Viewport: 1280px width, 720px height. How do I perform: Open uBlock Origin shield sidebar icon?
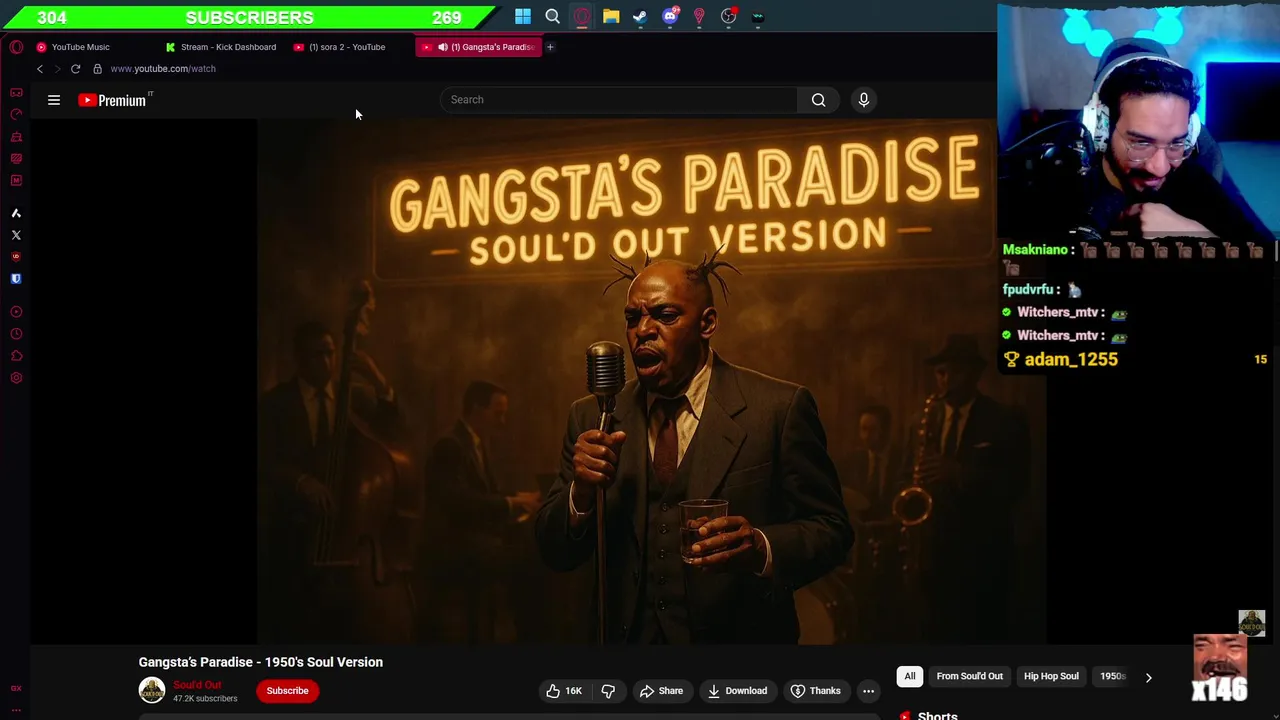16,257
